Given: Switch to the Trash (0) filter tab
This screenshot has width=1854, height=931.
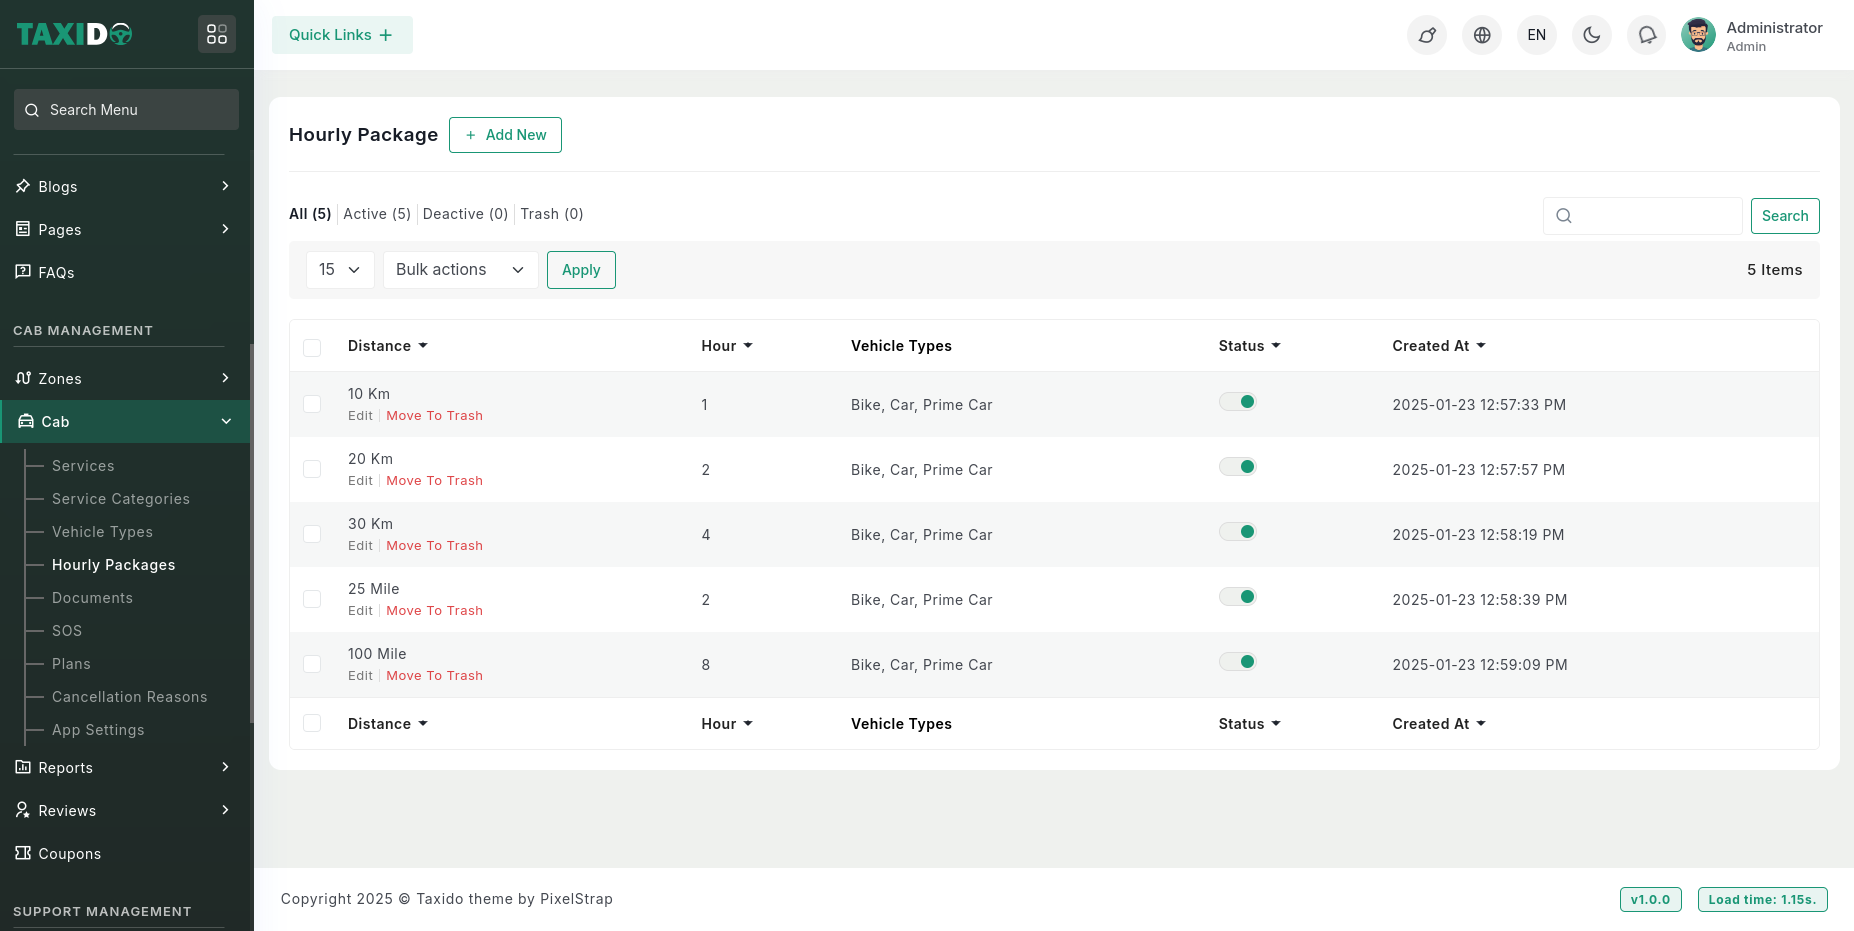Looking at the screenshot, I should pyautogui.click(x=551, y=214).
